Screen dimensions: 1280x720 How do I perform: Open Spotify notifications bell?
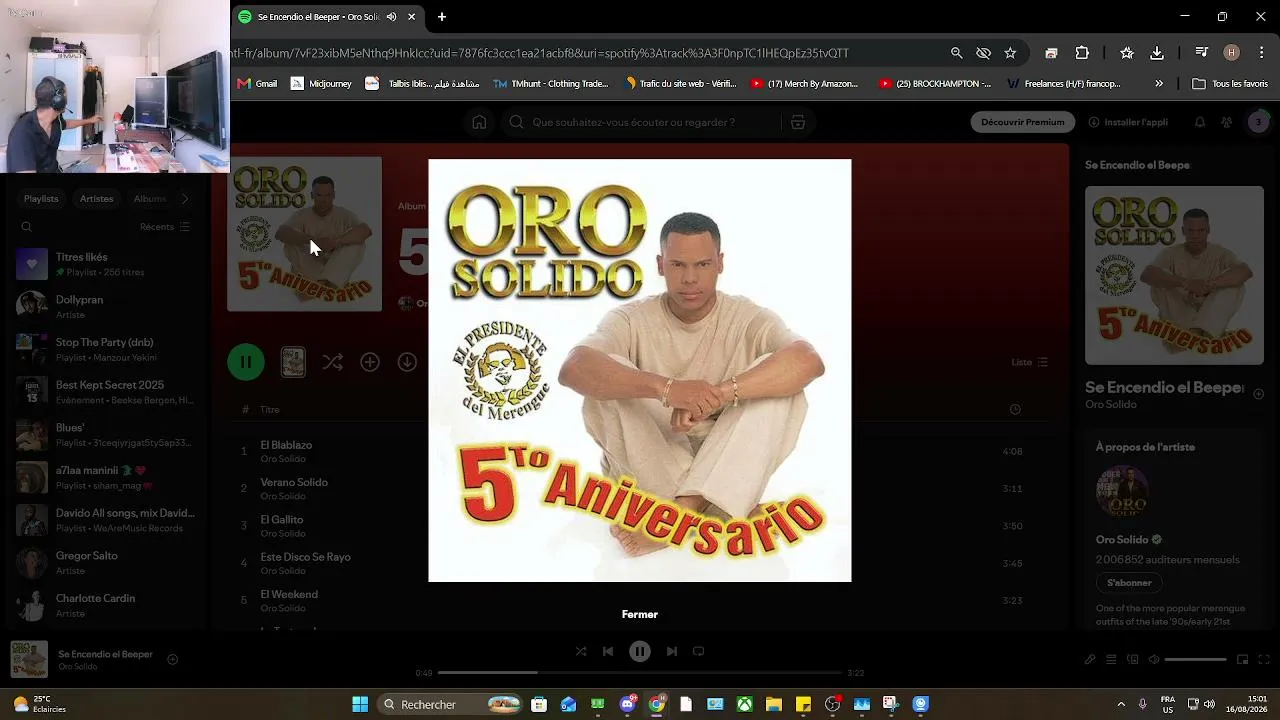[1200, 122]
